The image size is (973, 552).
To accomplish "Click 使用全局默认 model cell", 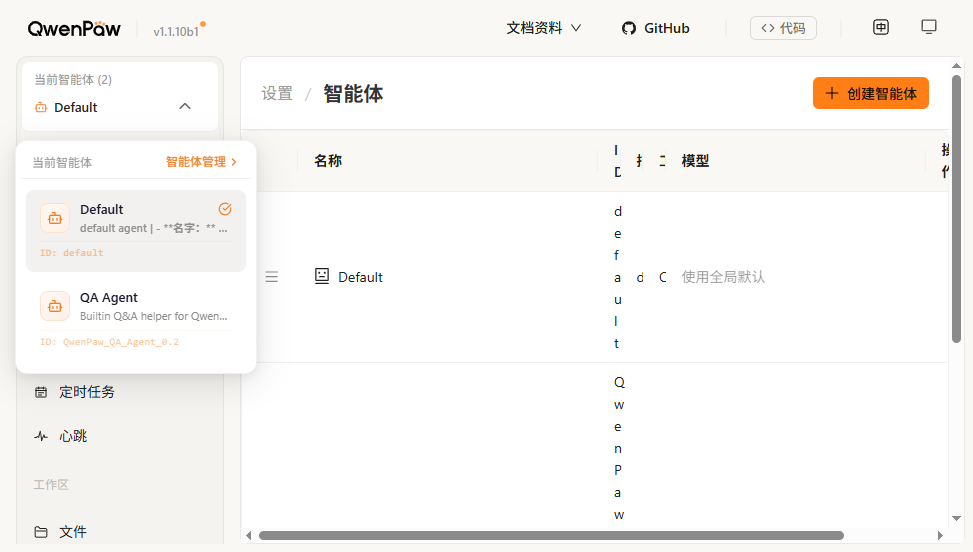I will (x=723, y=277).
